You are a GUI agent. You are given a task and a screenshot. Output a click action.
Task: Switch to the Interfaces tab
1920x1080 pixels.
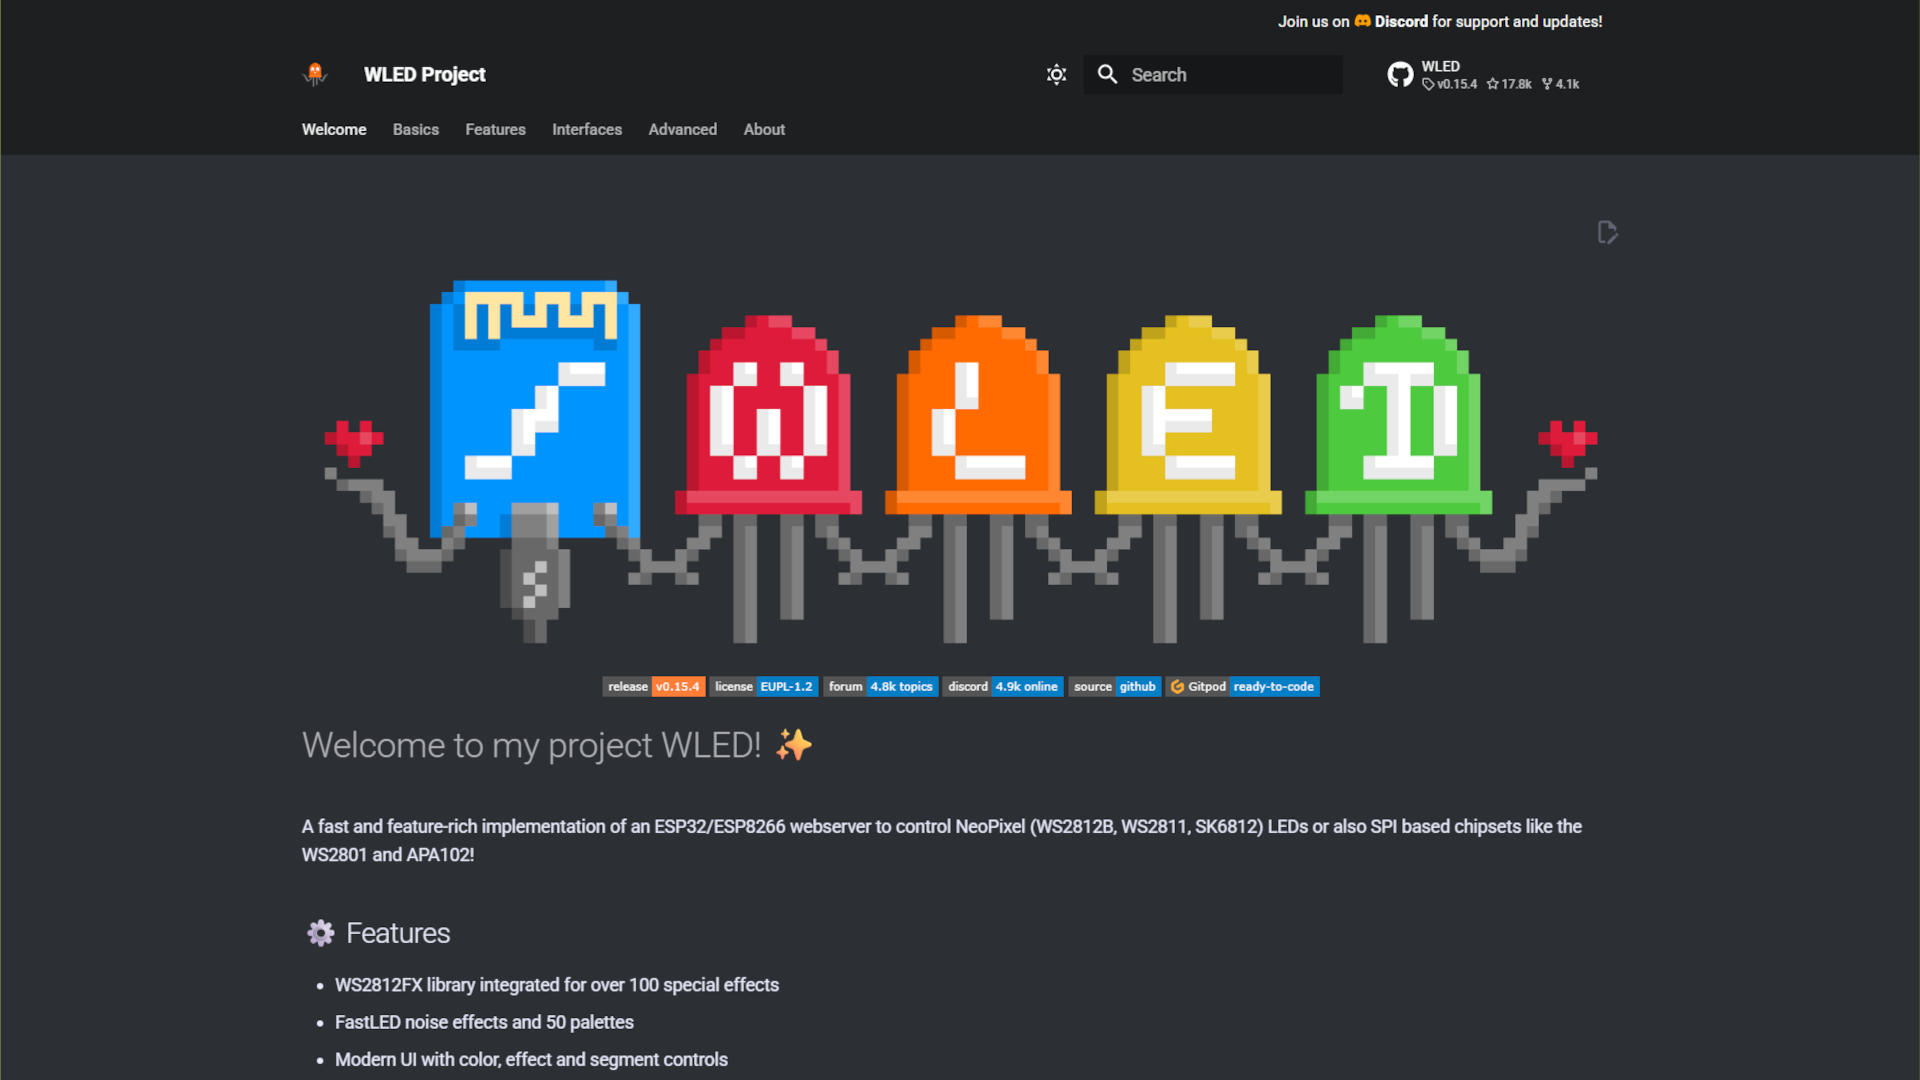(x=587, y=129)
